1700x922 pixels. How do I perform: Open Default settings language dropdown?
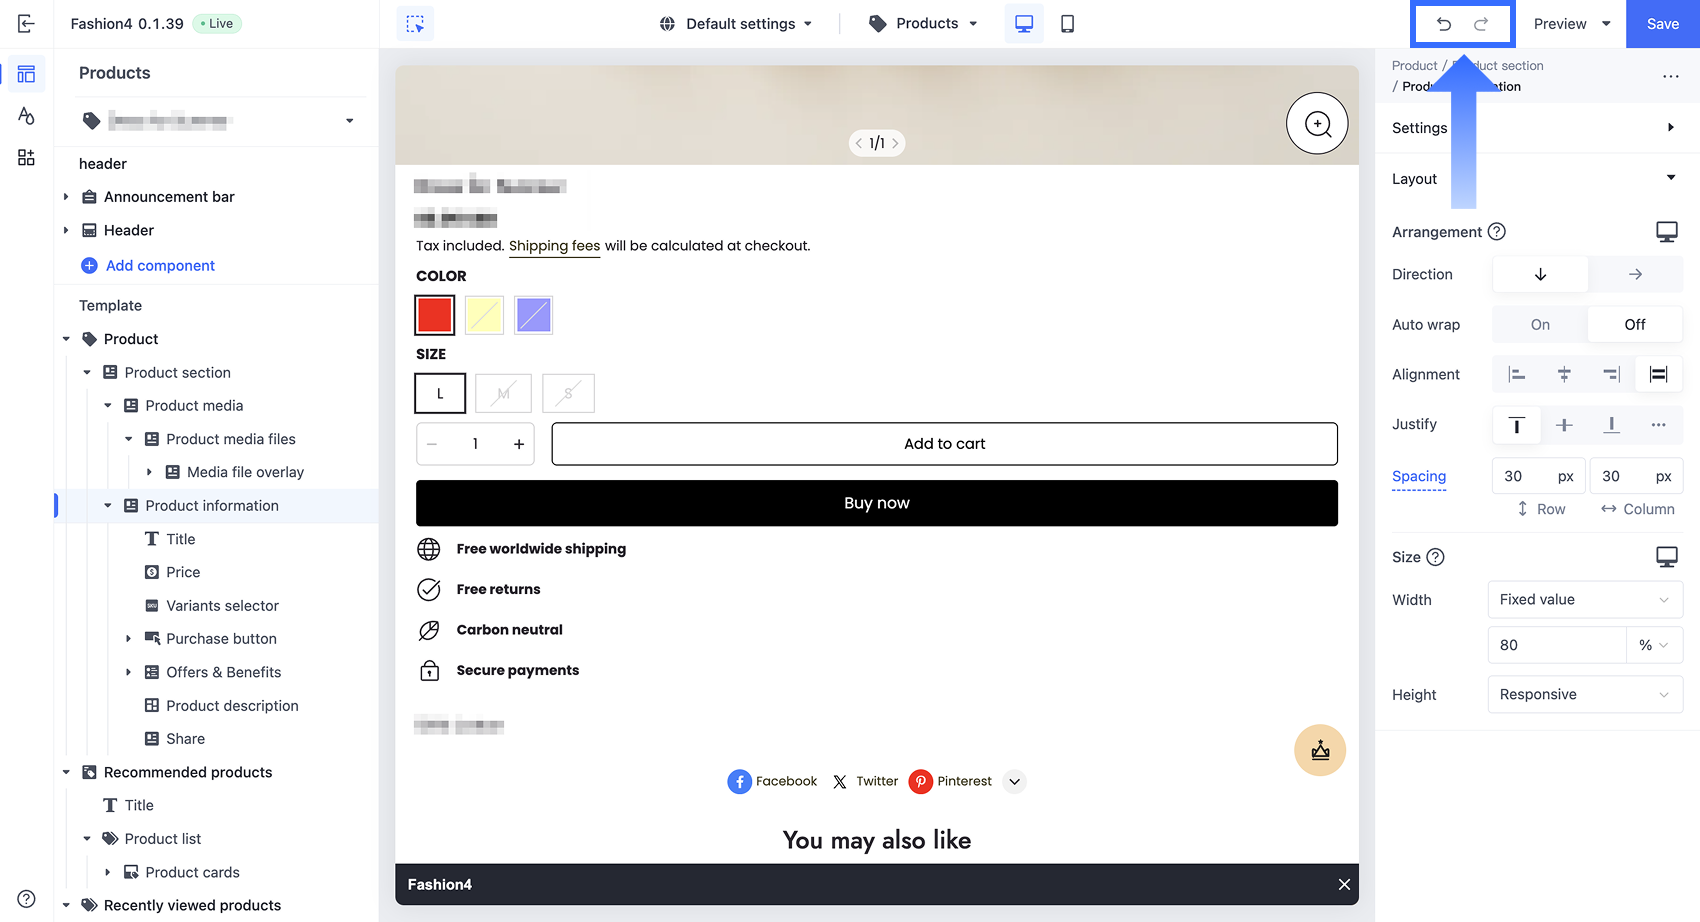point(736,23)
